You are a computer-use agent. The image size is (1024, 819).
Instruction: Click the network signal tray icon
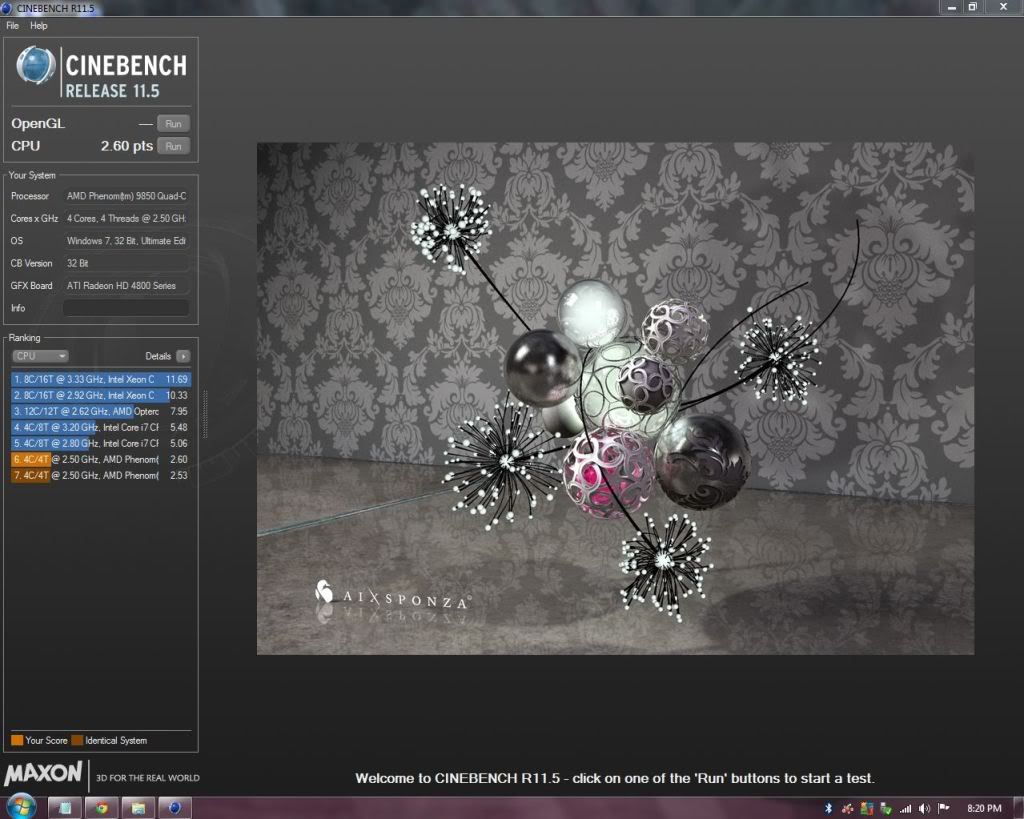pyautogui.click(x=905, y=809)
